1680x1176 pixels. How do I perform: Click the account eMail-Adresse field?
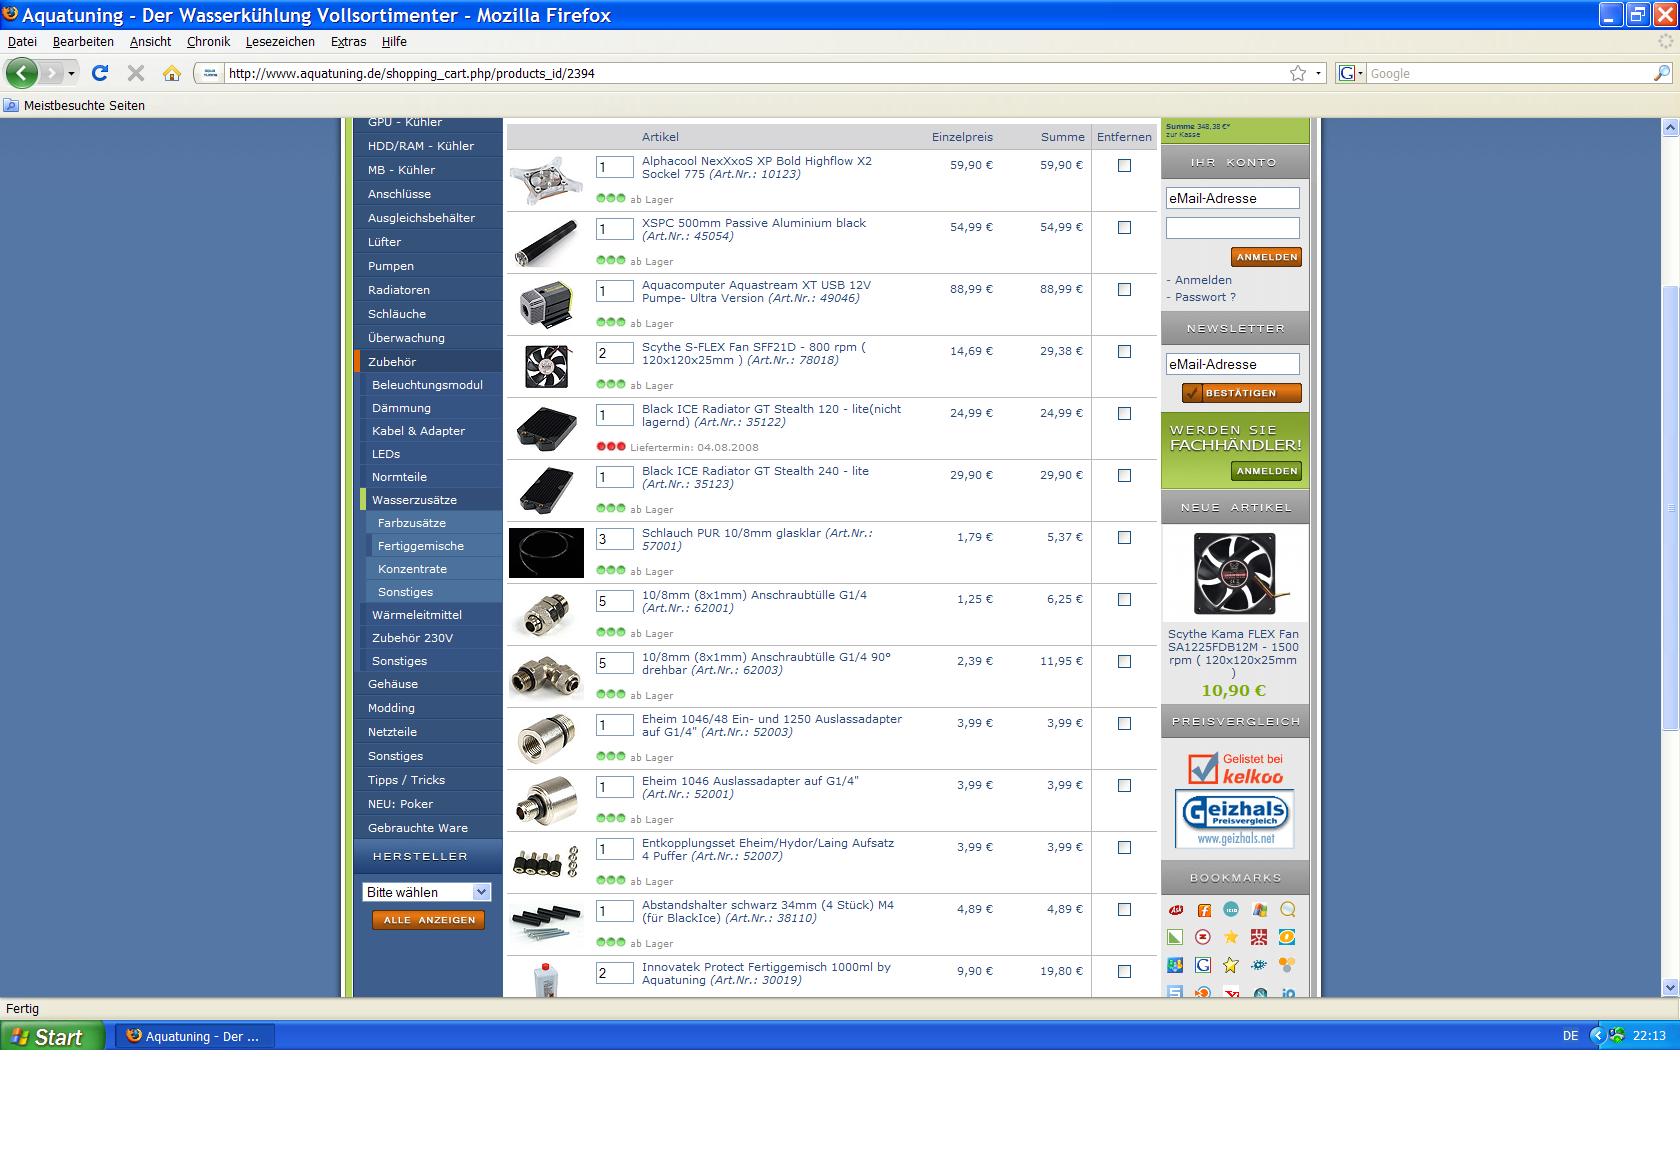click(1232, 198)
